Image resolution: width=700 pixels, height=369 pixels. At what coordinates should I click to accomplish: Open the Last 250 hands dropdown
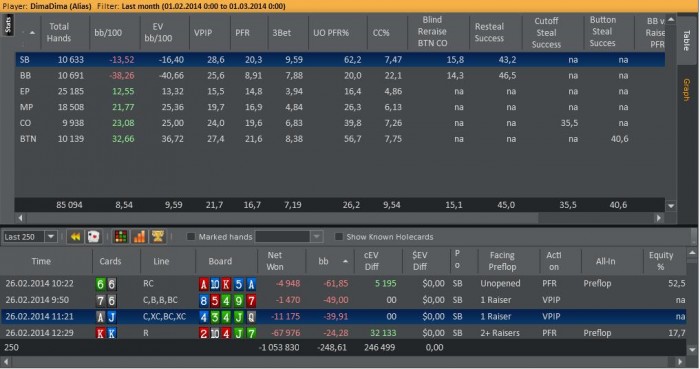pyautogui.click(x=51, y=236)
